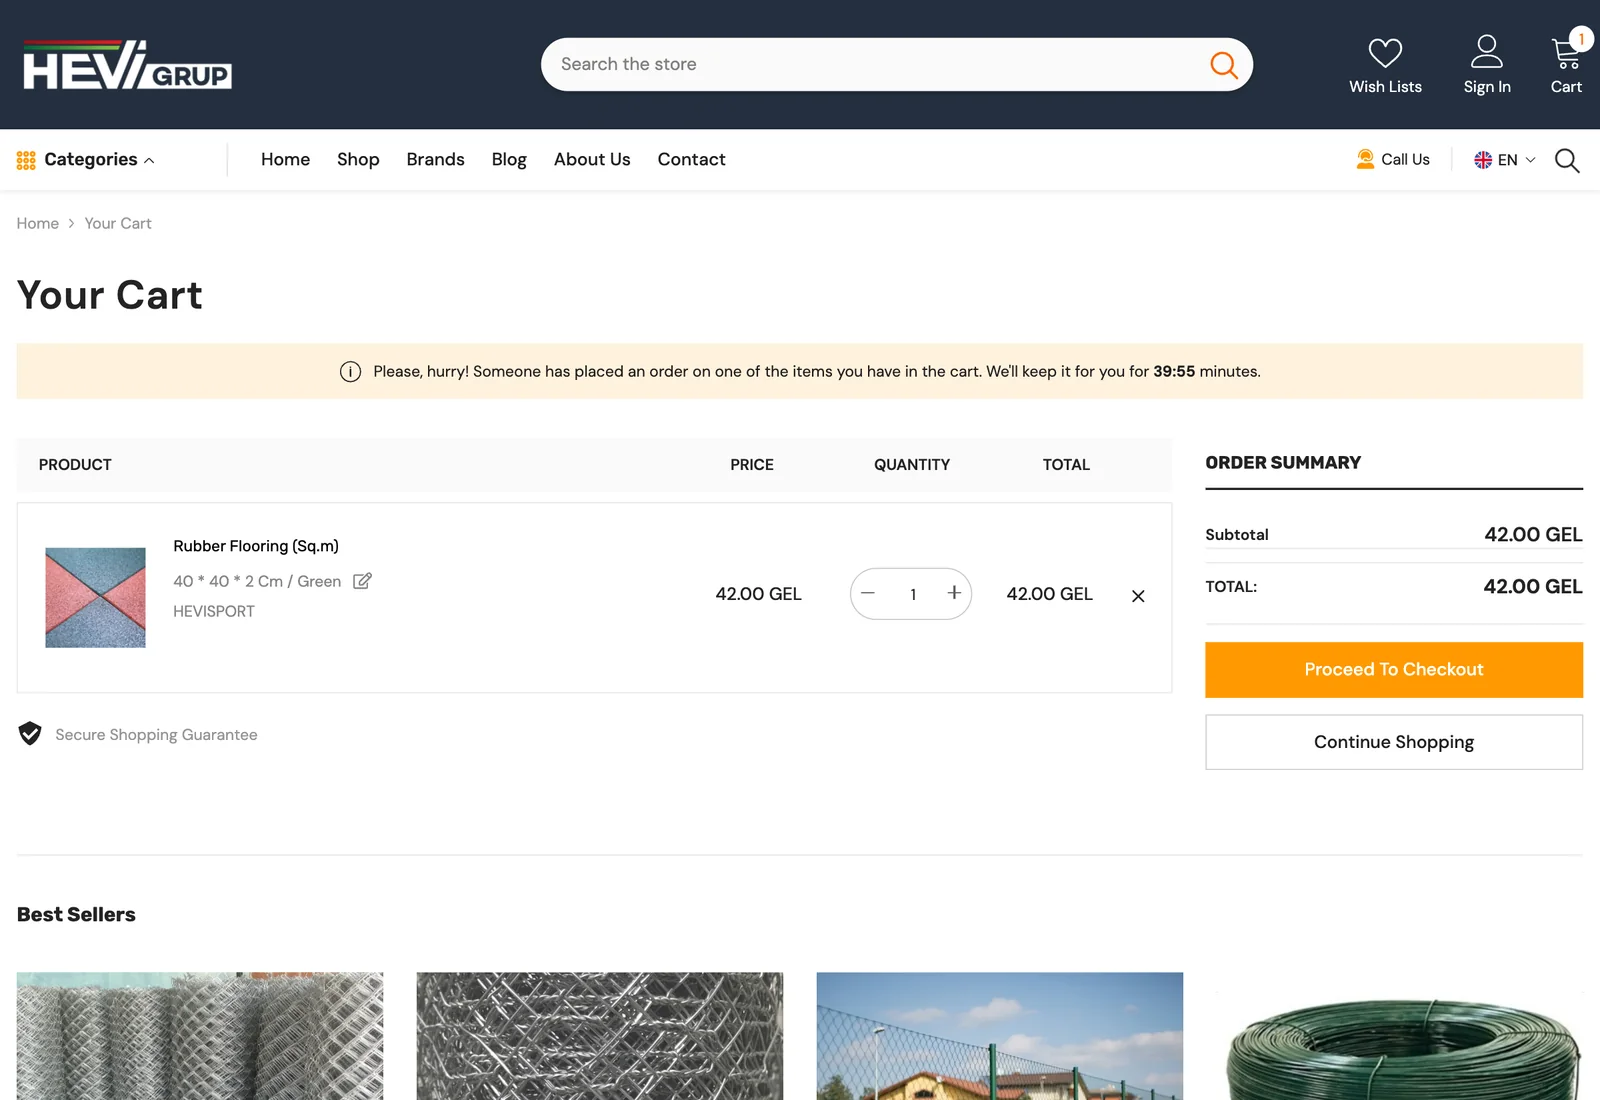Screen dimensions: 1600x1100
Task: Click the Secure Shopping shield icon
Action: pyautogui.click(x=30, y=734)
